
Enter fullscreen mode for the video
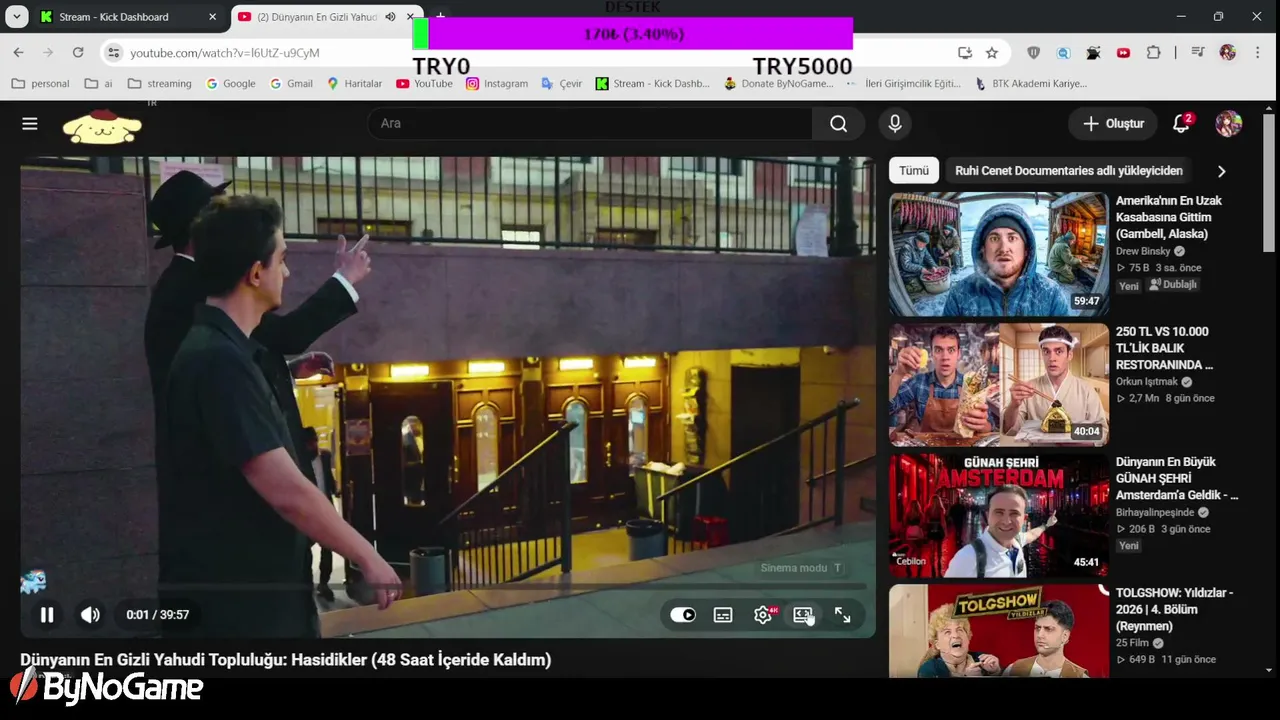(843, 615)
